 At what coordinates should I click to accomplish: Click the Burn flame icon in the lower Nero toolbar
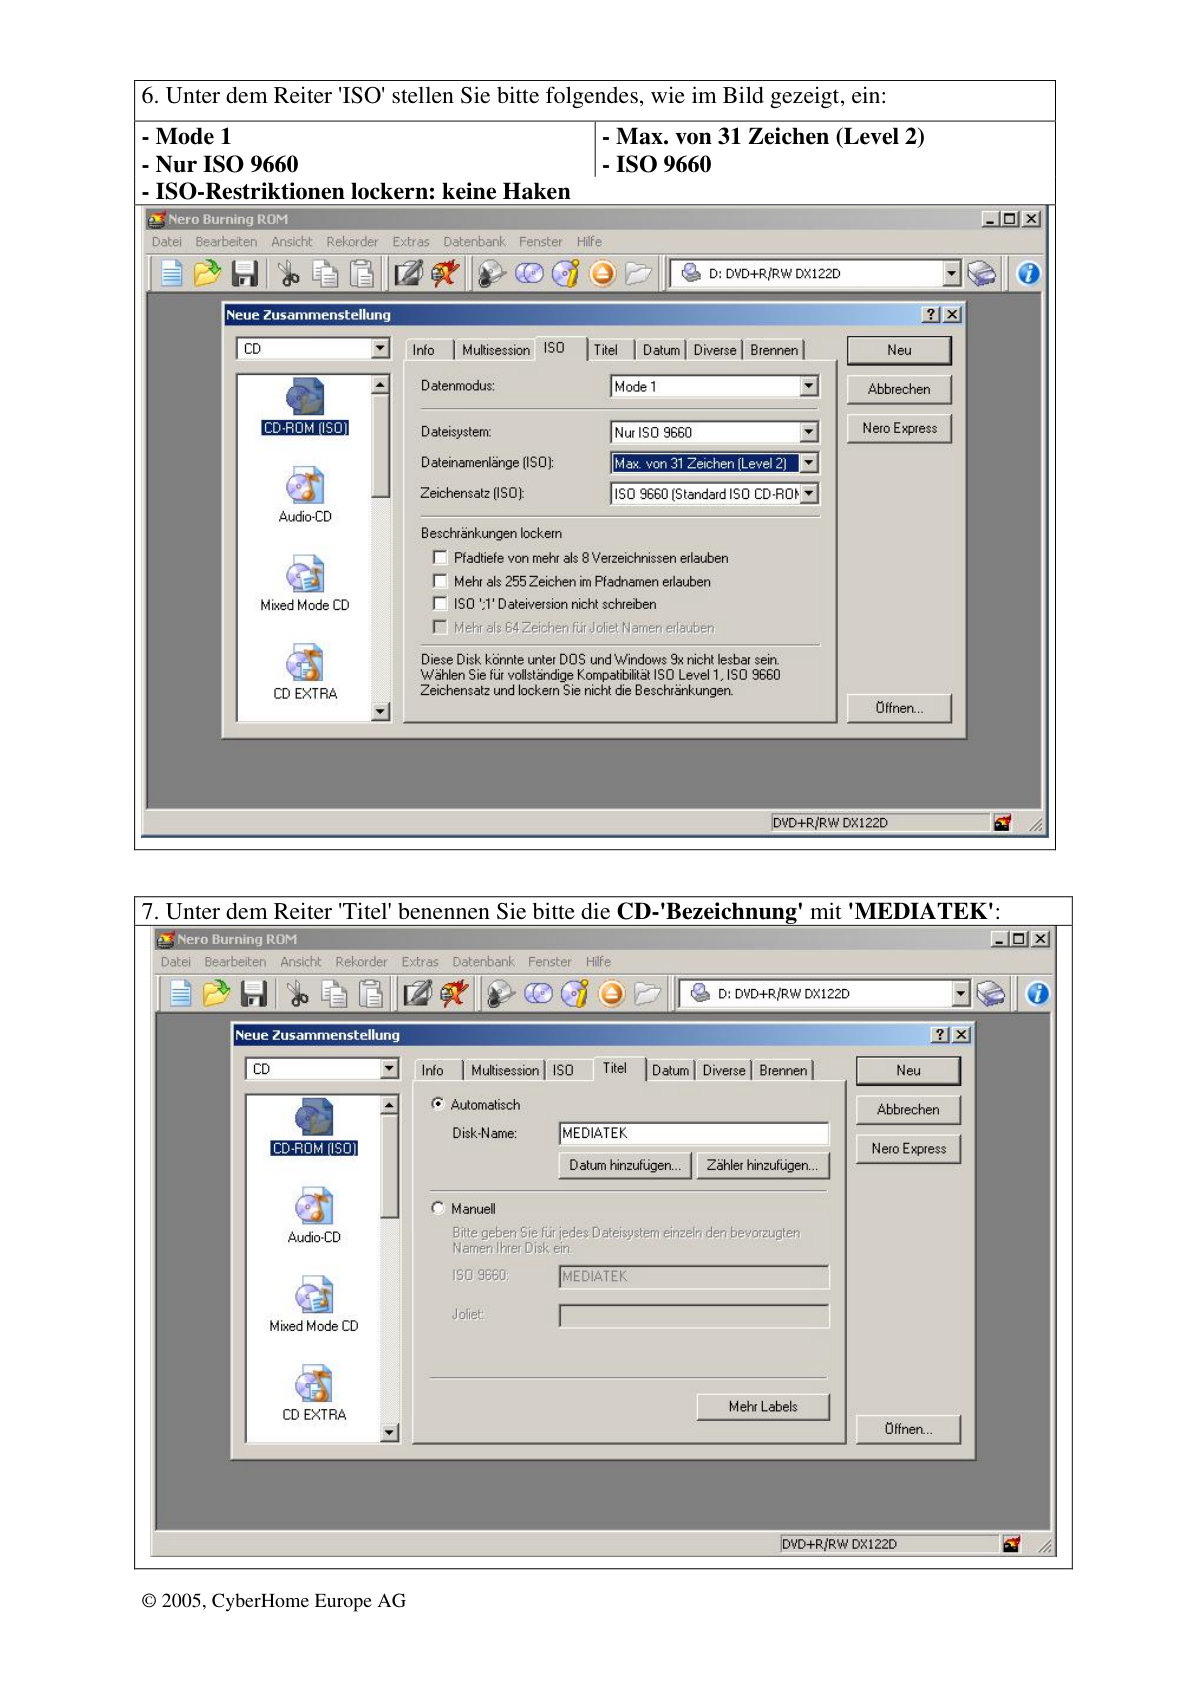[454, 993]
